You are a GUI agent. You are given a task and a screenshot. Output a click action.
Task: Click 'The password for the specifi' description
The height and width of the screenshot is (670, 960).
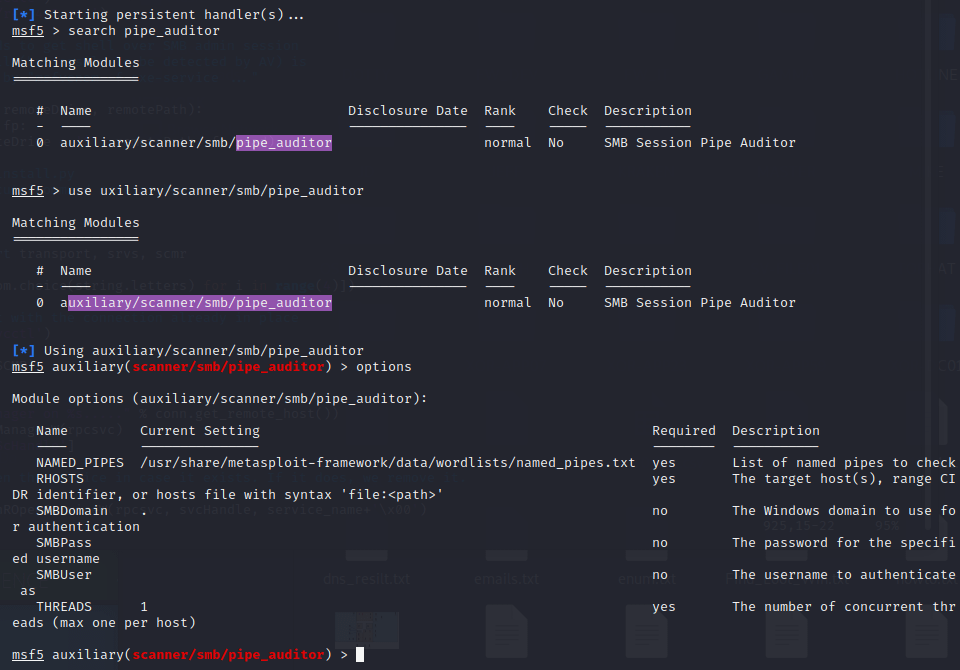[x=844, y=543]
